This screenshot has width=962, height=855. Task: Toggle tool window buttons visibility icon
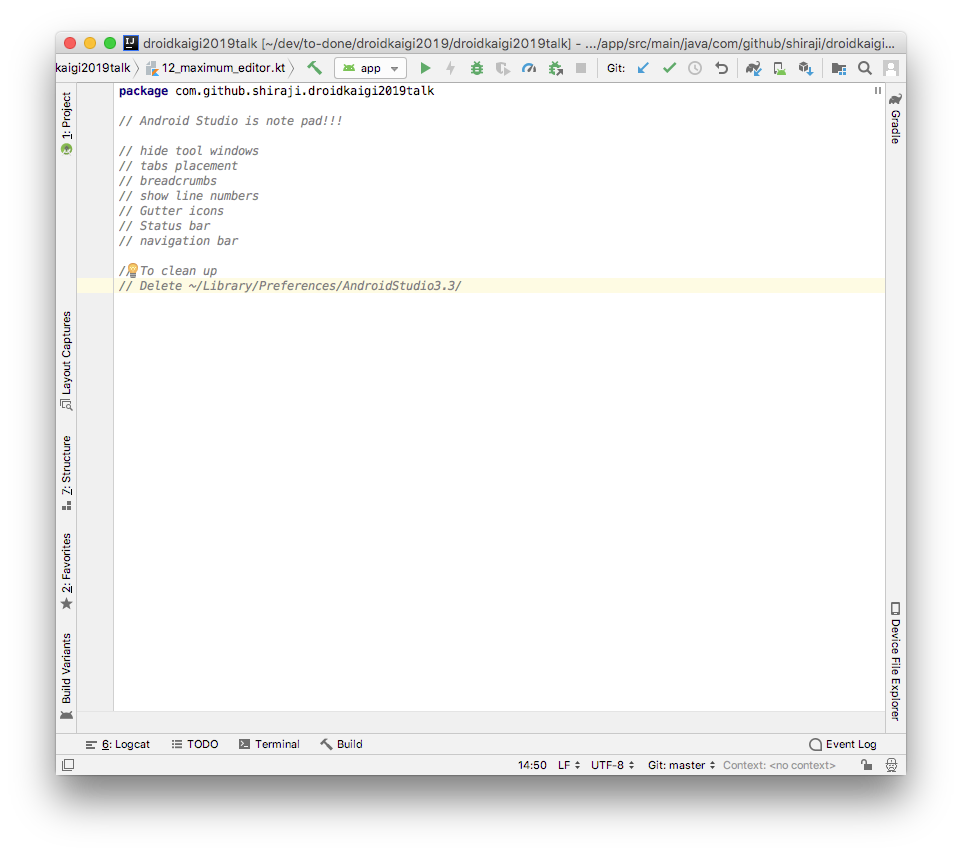(x=68, y=765)
